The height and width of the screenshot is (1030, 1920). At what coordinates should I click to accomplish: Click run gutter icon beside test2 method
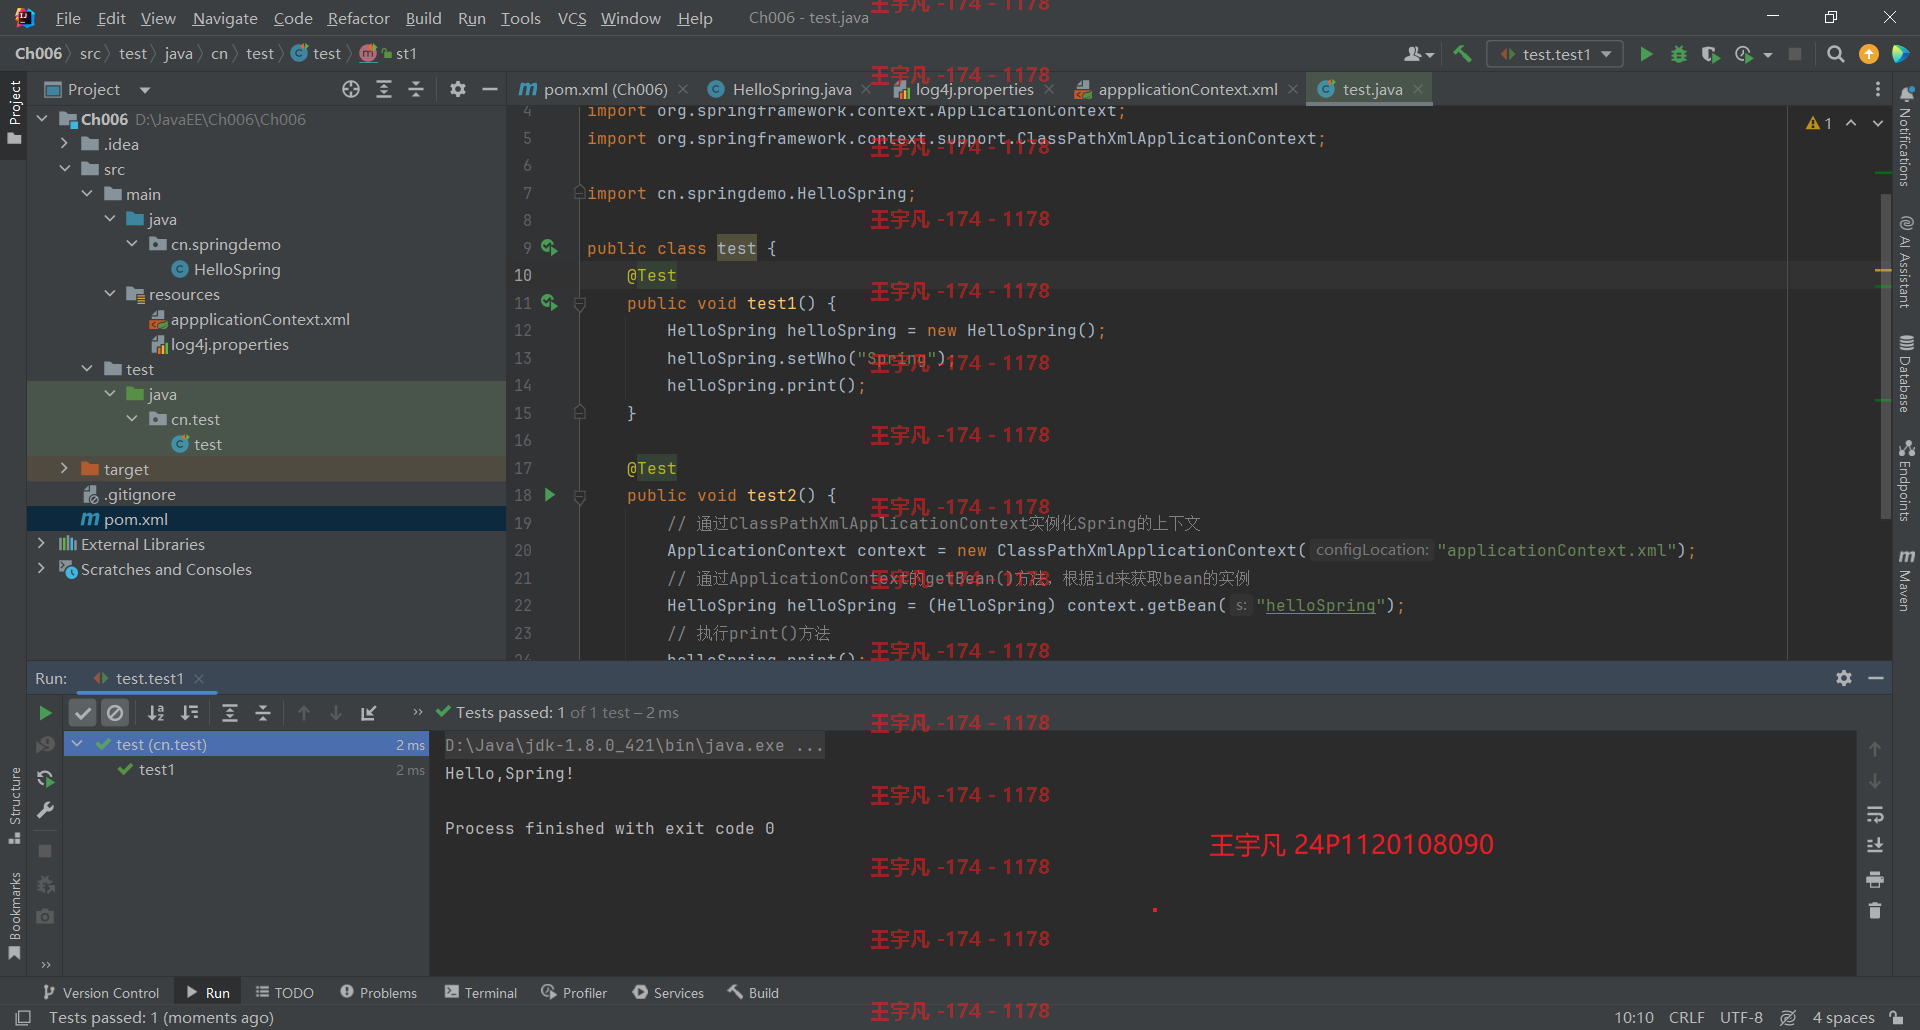(x=549, y=495)
